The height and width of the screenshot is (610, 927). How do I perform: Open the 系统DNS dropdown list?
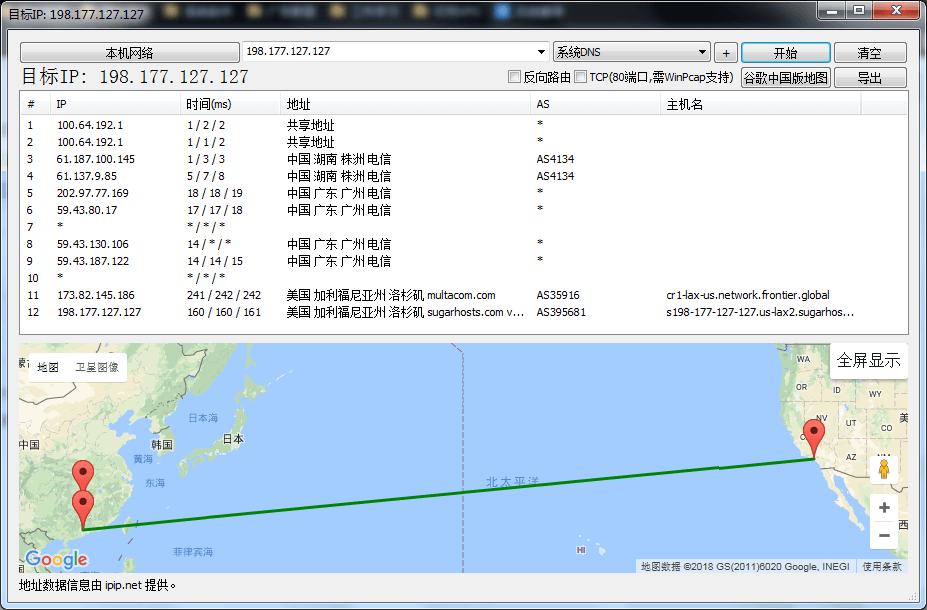pos(703,52)
